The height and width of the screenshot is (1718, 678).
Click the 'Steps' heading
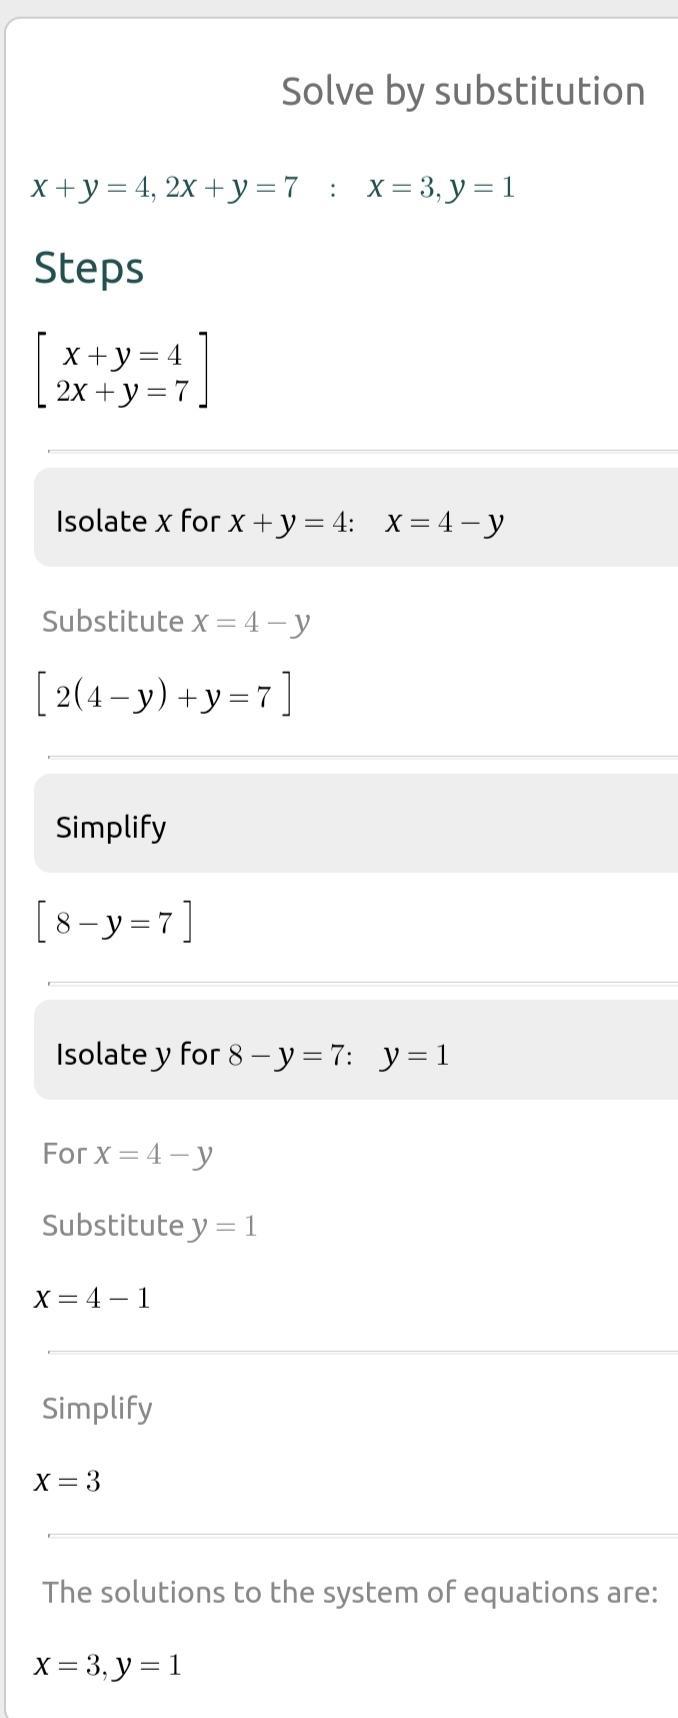(89, 268)
